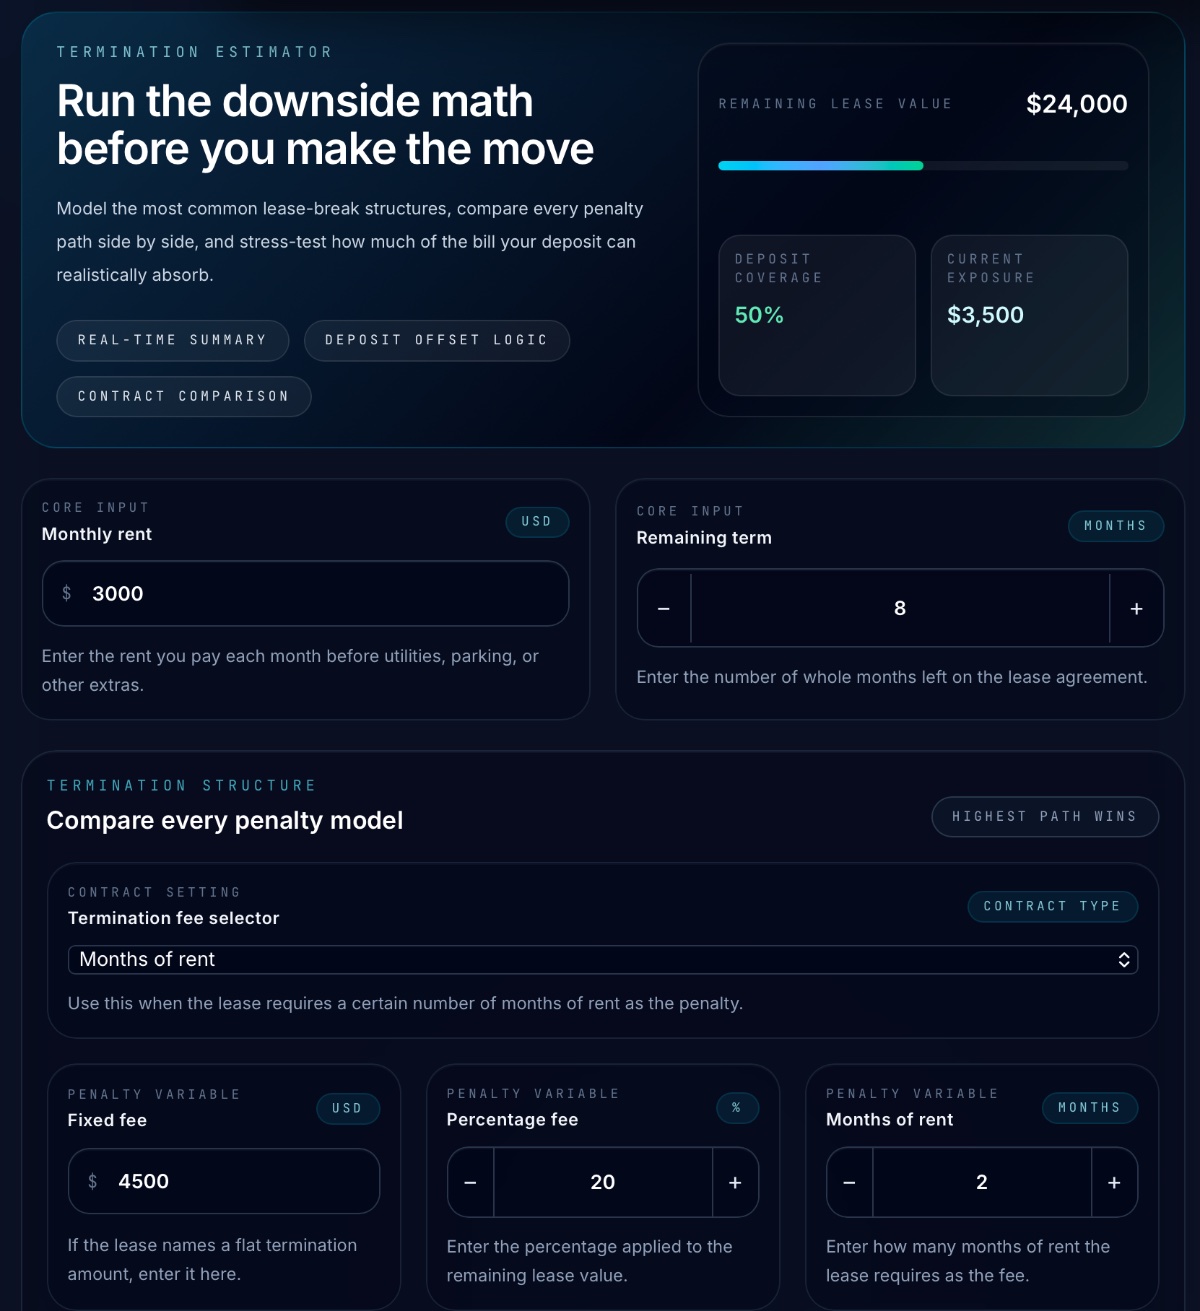This screenshot has width=1200, height=1311.
Task: Increase months of rent penalty value
Action: pyautogui.click(x=1114, y=1182)
